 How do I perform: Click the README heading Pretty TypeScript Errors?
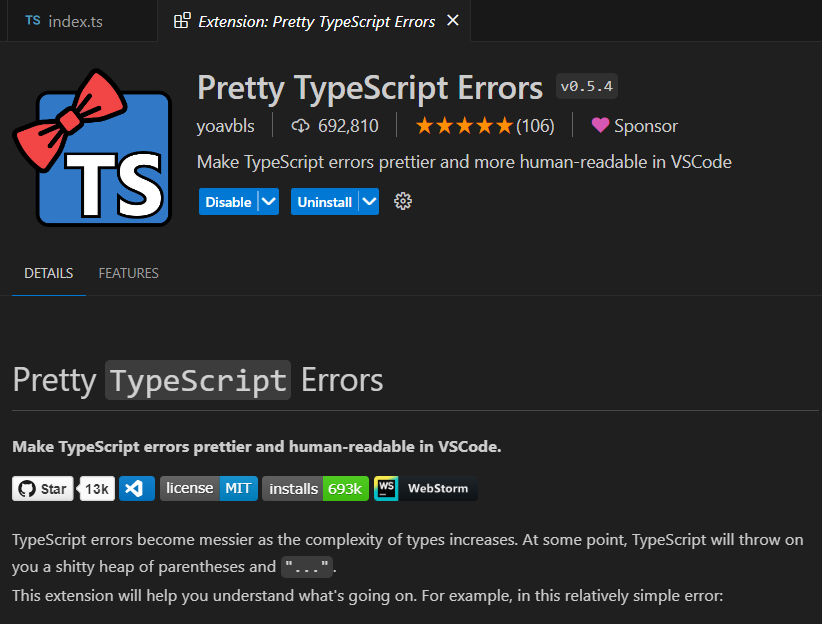pos(198,380)
